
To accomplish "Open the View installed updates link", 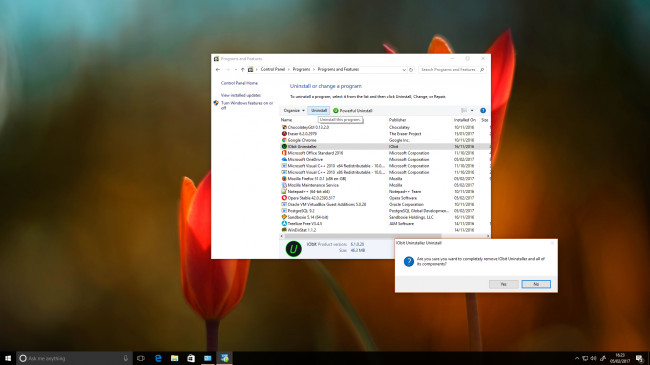I will pyautogui.click(x=241, y=95).
